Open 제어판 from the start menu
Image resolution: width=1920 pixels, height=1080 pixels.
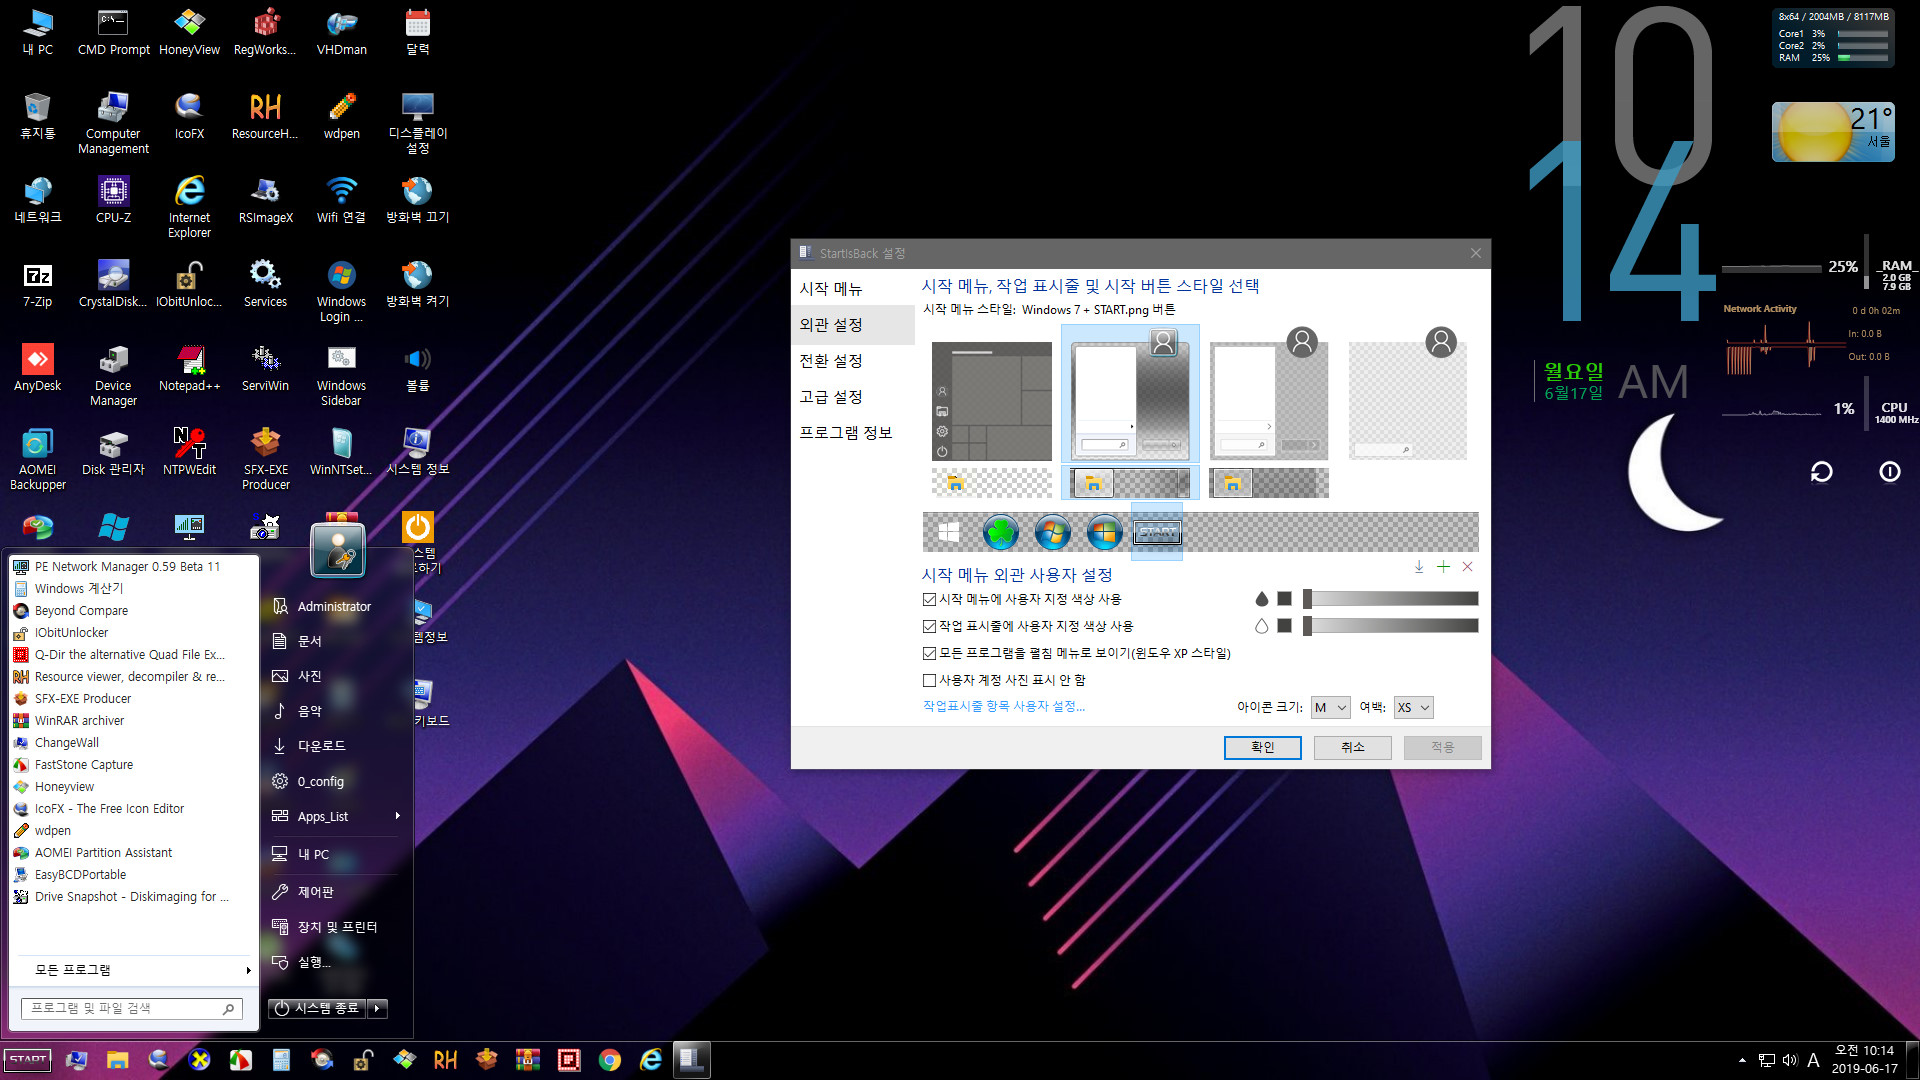pos(336,891)
